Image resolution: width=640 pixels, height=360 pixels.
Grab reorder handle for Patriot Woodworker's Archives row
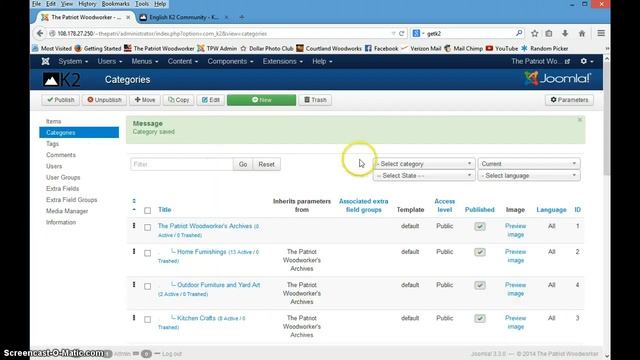click(134, 226)
